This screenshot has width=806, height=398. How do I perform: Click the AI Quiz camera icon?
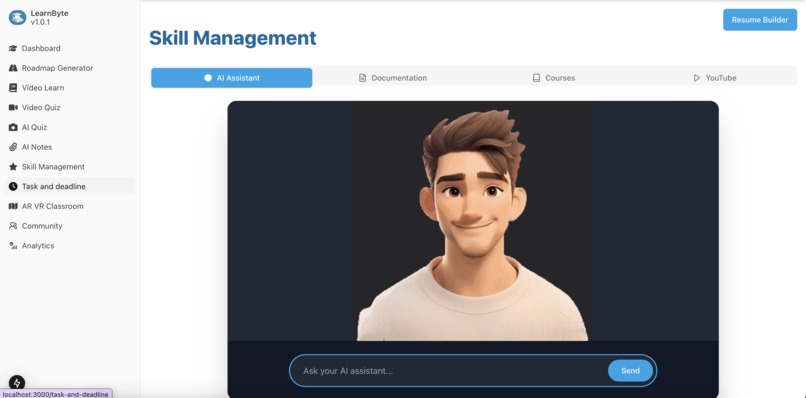pyautogui.click(x=13, y=127)
